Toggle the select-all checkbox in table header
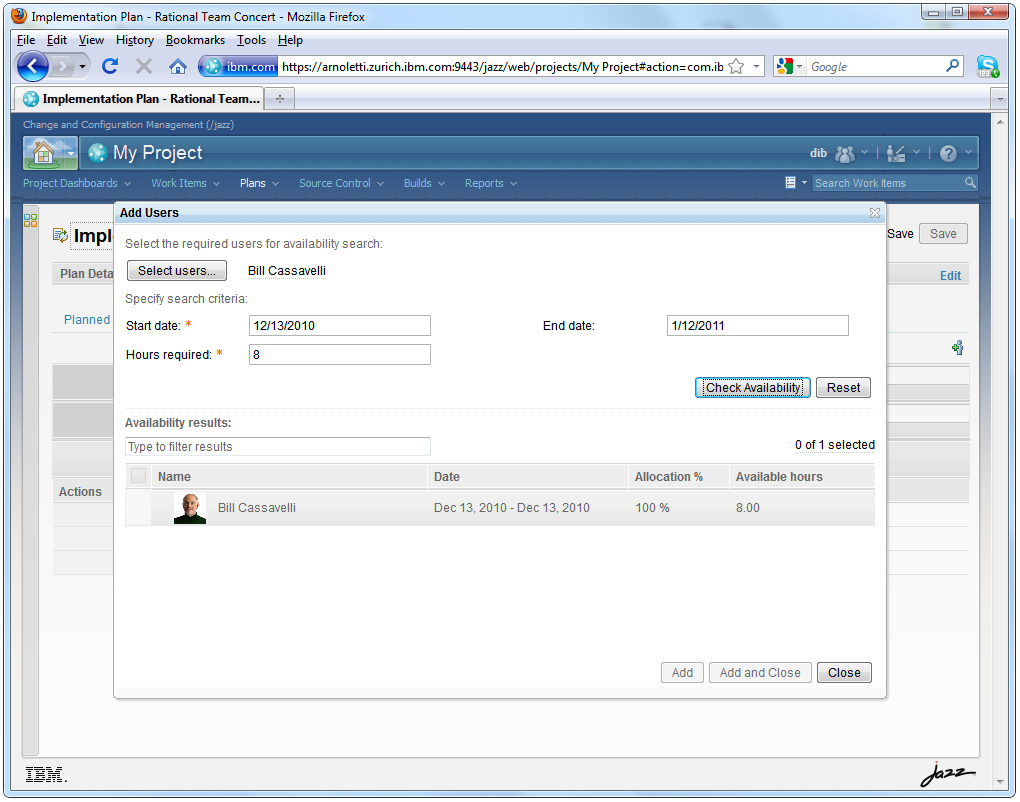Screen dimensions: 1020x802 138,475
